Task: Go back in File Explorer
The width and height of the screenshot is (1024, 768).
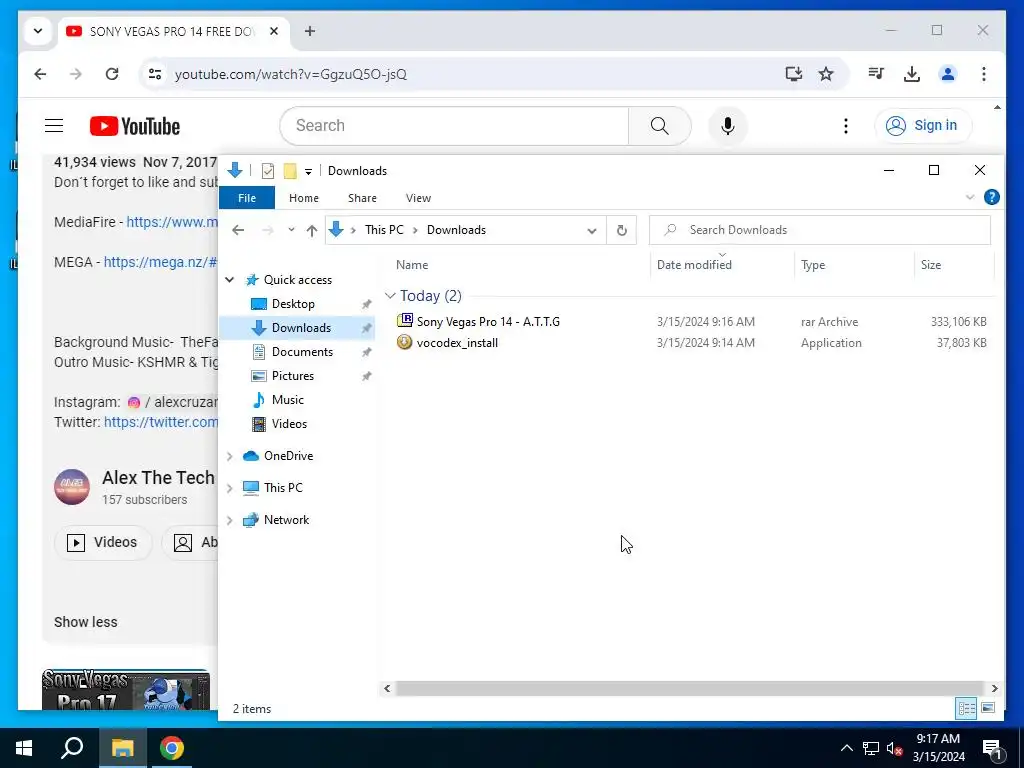Action: [x=238, y=230]
